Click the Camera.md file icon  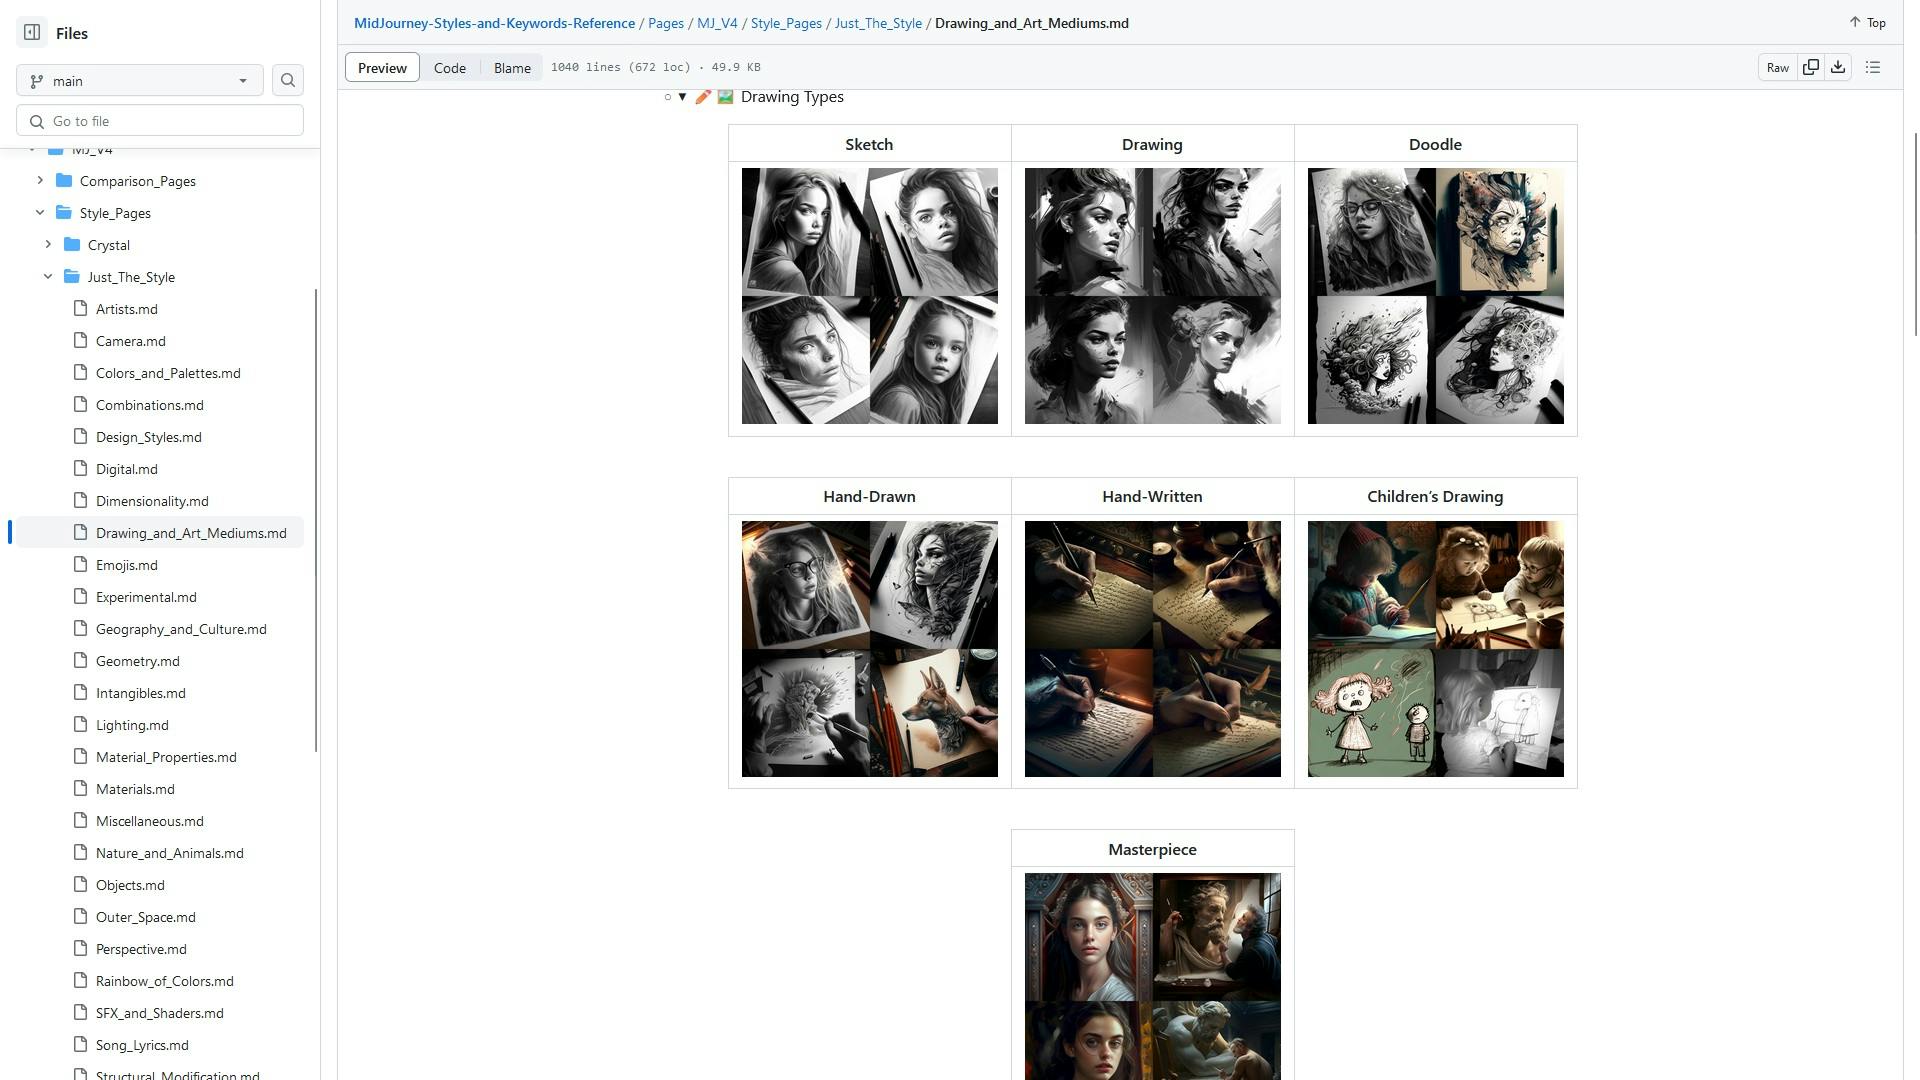(81, 341)
